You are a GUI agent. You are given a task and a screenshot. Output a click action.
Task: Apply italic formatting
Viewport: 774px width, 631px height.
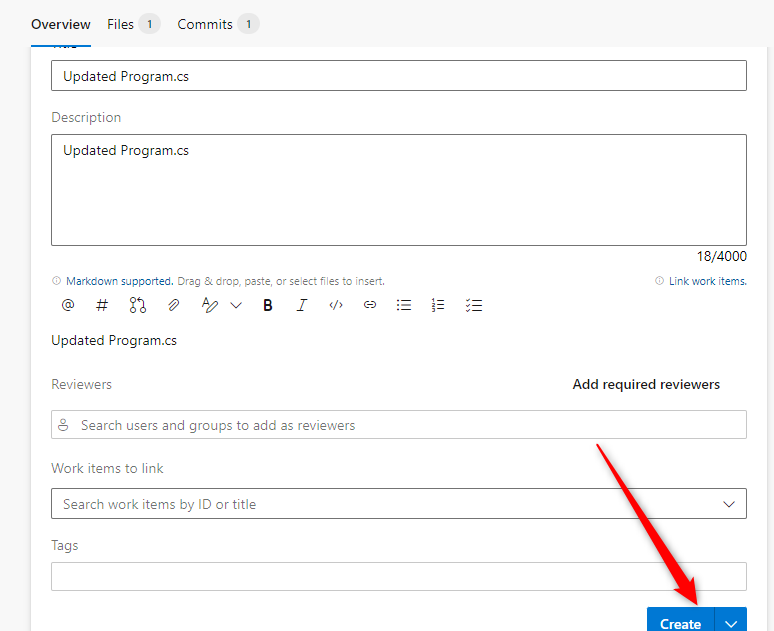(x=302, y=305)
